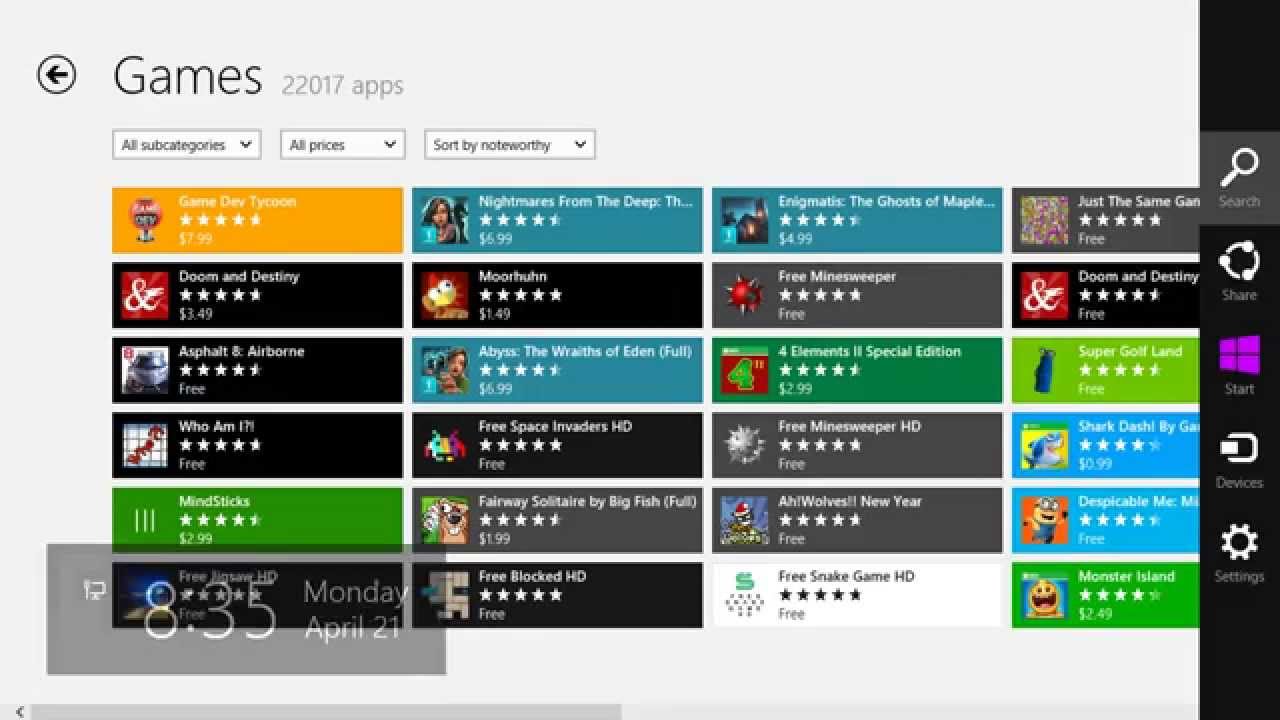
Task: Click the $3.49 Doom and Destiny icon
Action: click(x=145, y=295)
